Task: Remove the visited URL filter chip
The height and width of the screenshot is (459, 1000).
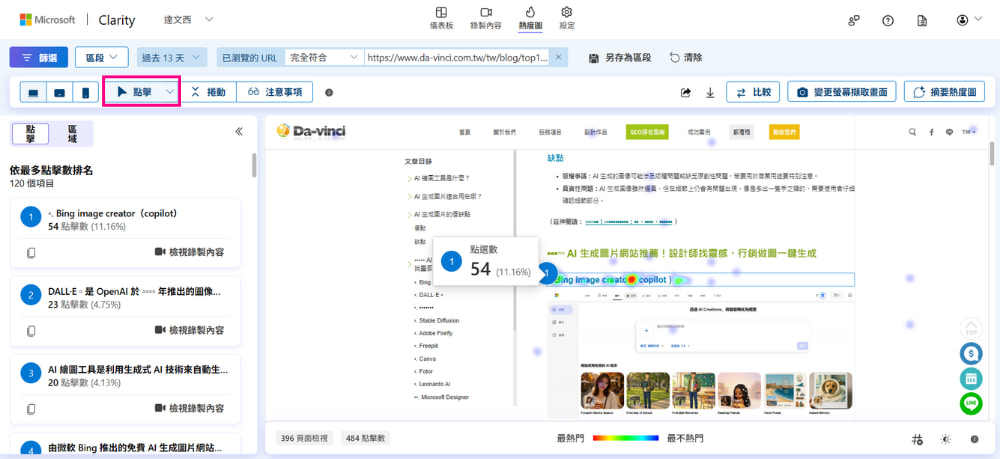Action: tap(559, 57)
